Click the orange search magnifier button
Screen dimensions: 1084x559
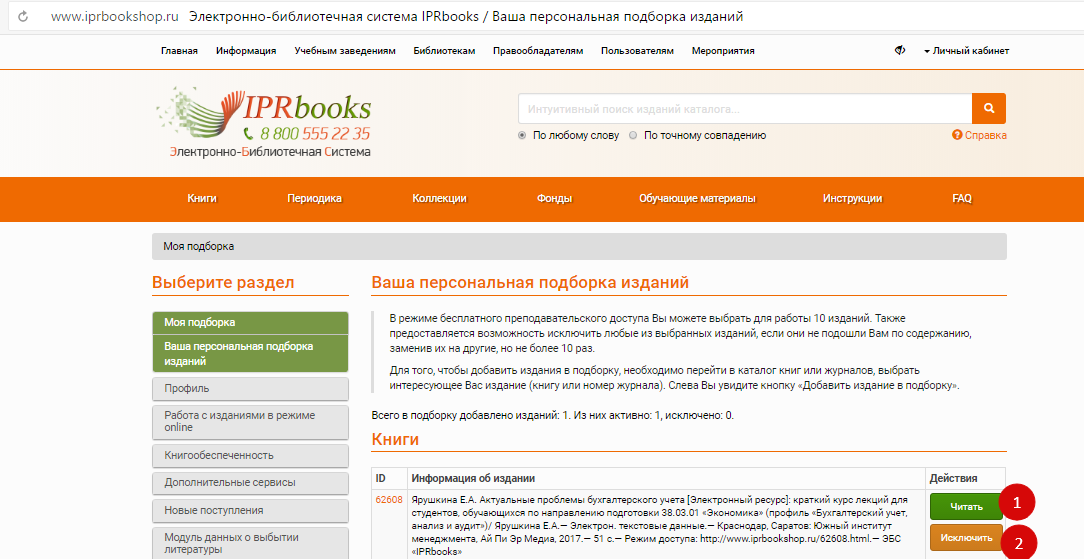pyautogui.click(x=988, y=108)
